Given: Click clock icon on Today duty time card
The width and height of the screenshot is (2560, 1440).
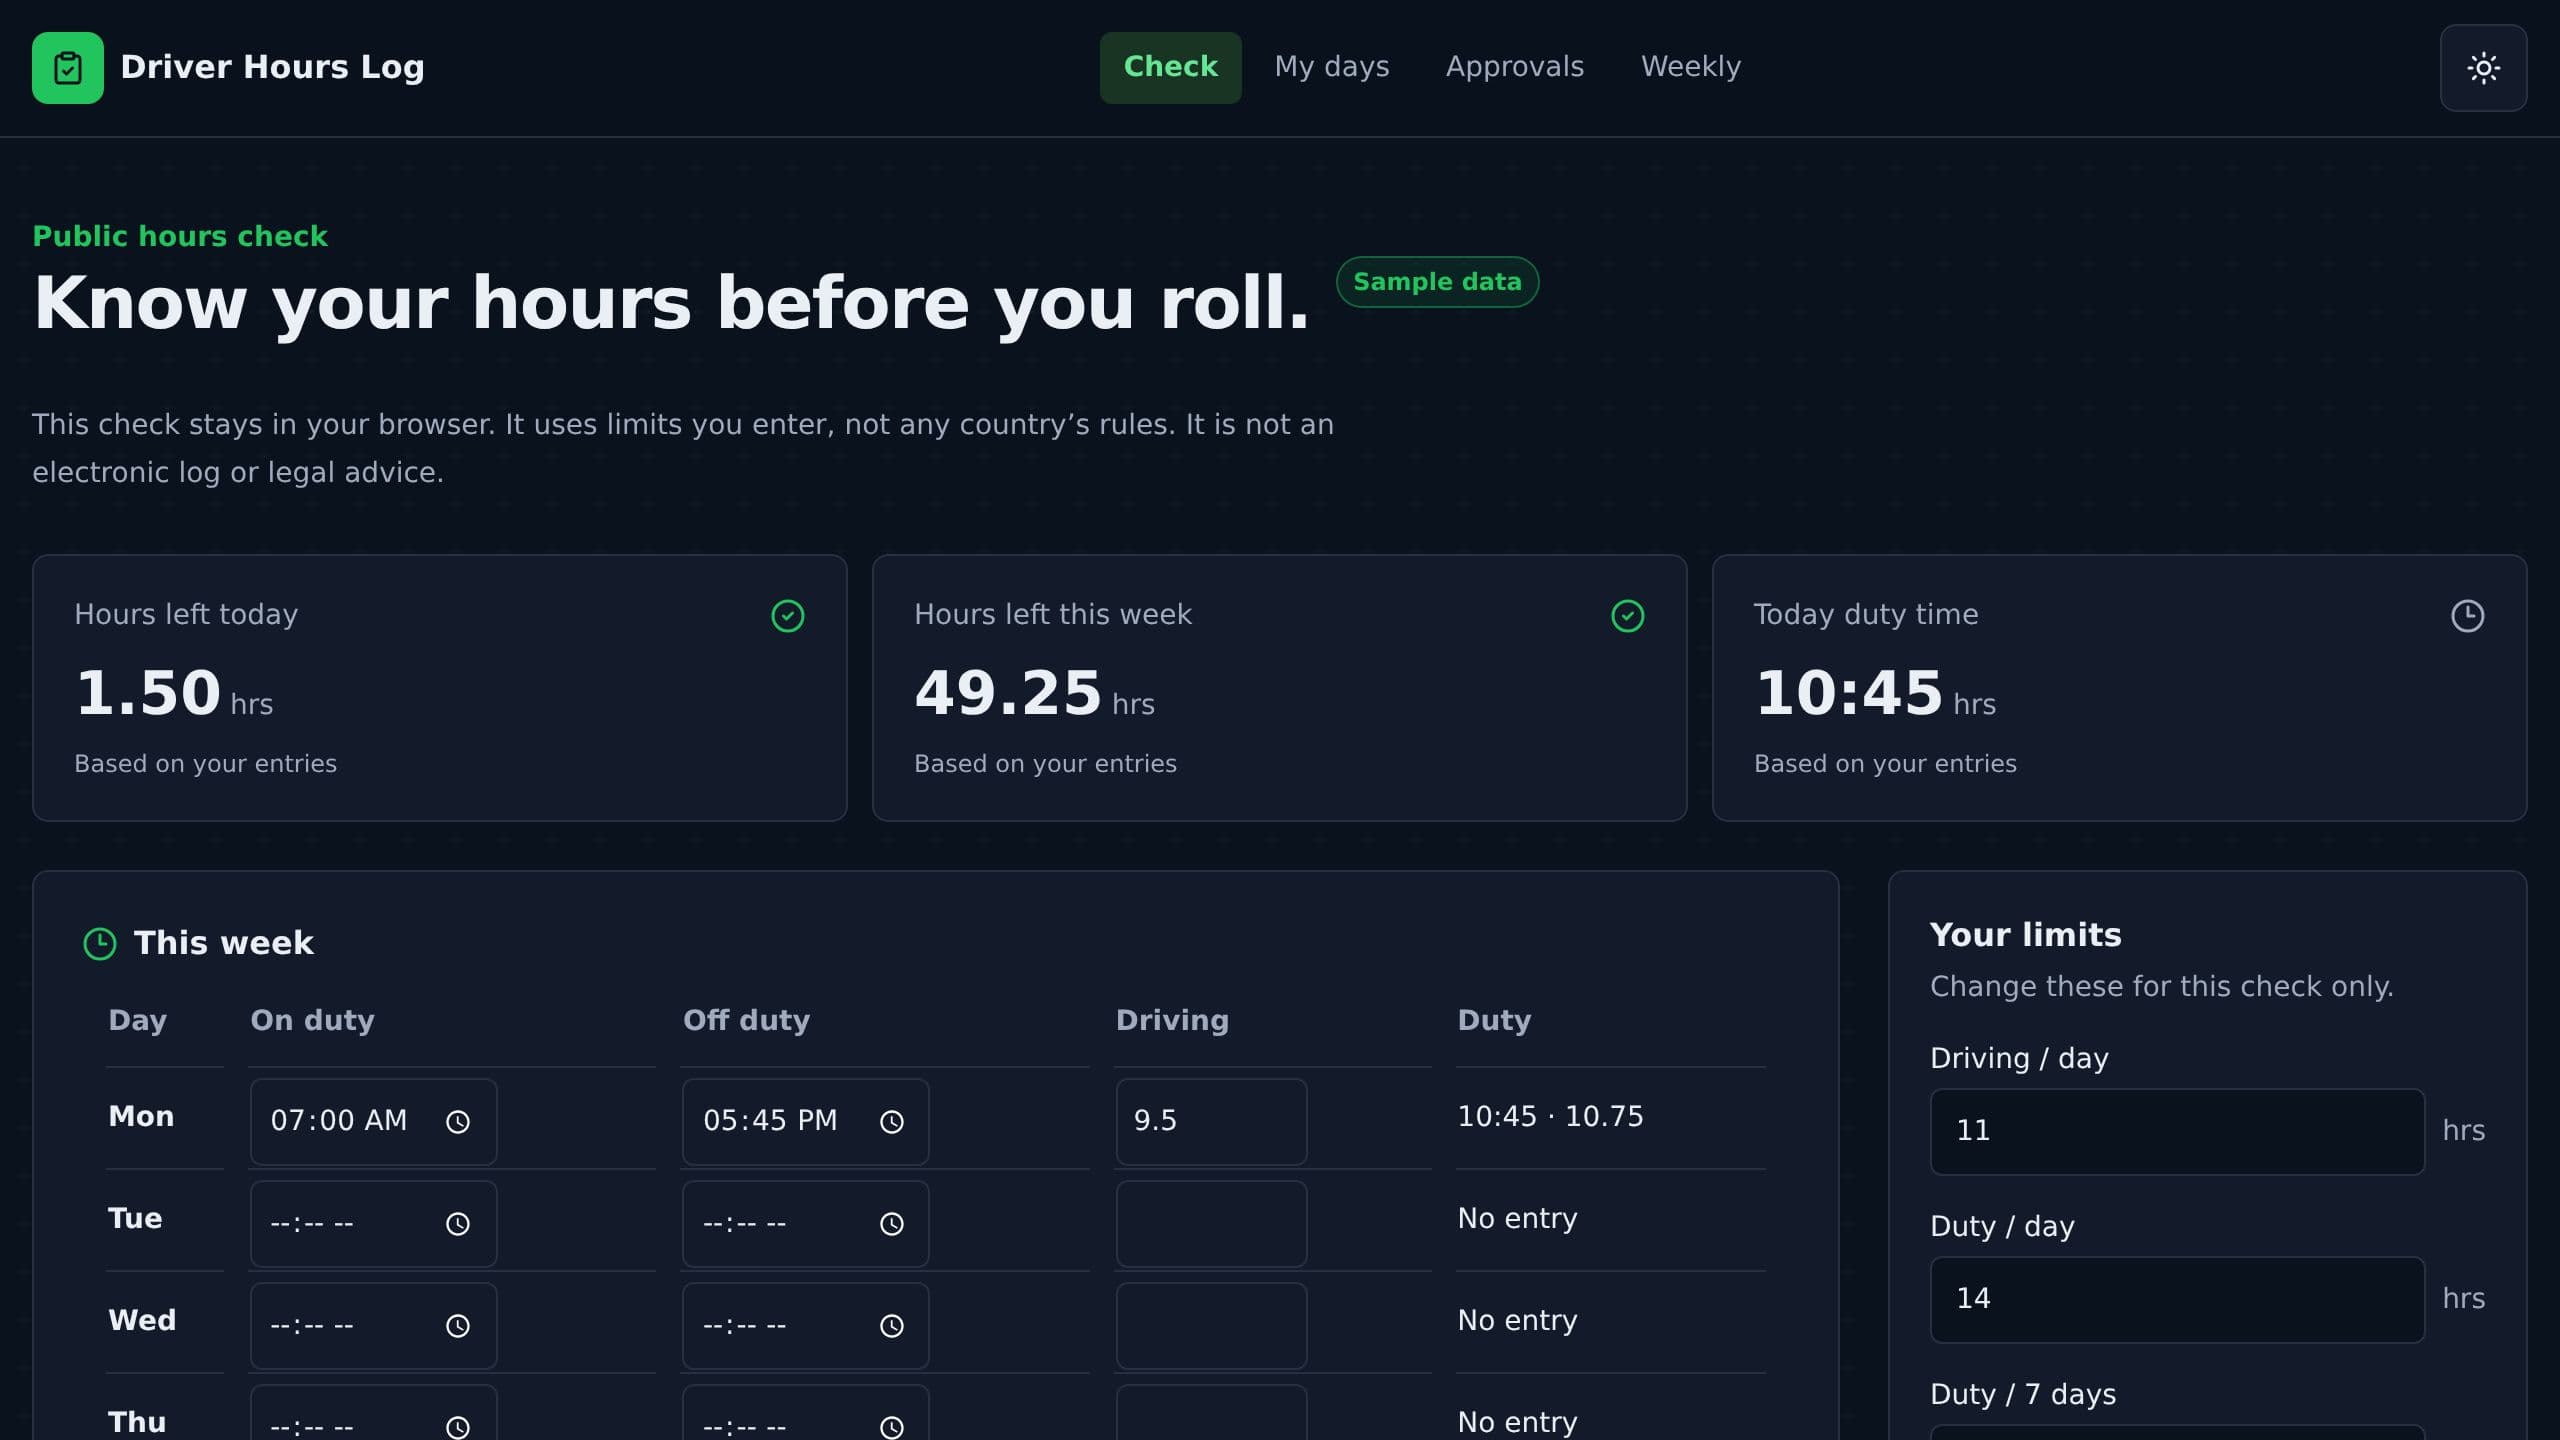Looking at the screenshot, I should coord(2468,616).
